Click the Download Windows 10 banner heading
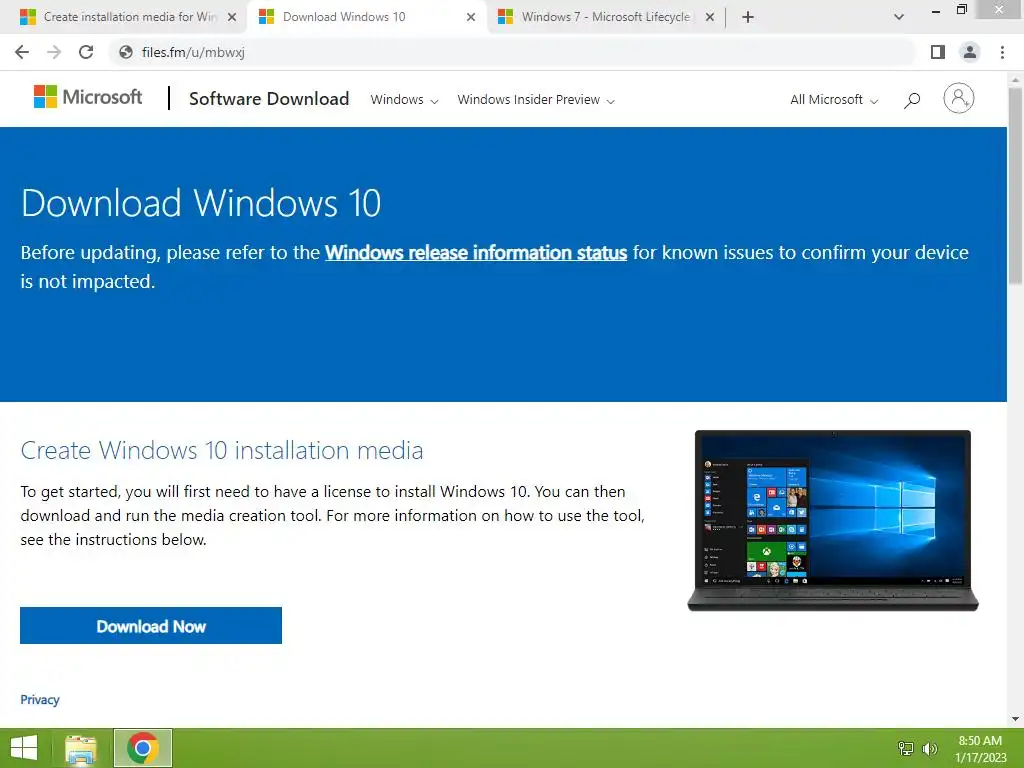The height and width of the screenshot is (768, 1024). [201, 202]
